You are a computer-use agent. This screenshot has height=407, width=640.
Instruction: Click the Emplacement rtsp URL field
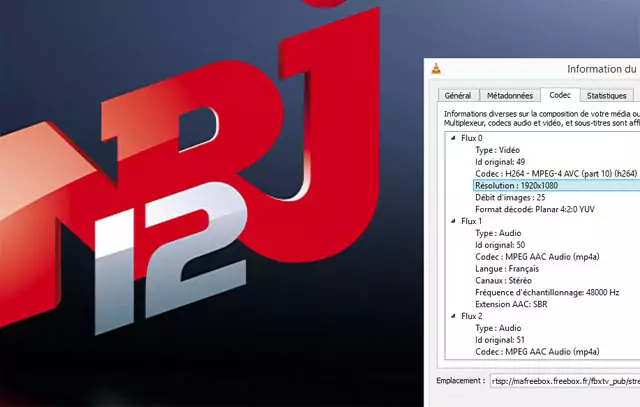565,381
